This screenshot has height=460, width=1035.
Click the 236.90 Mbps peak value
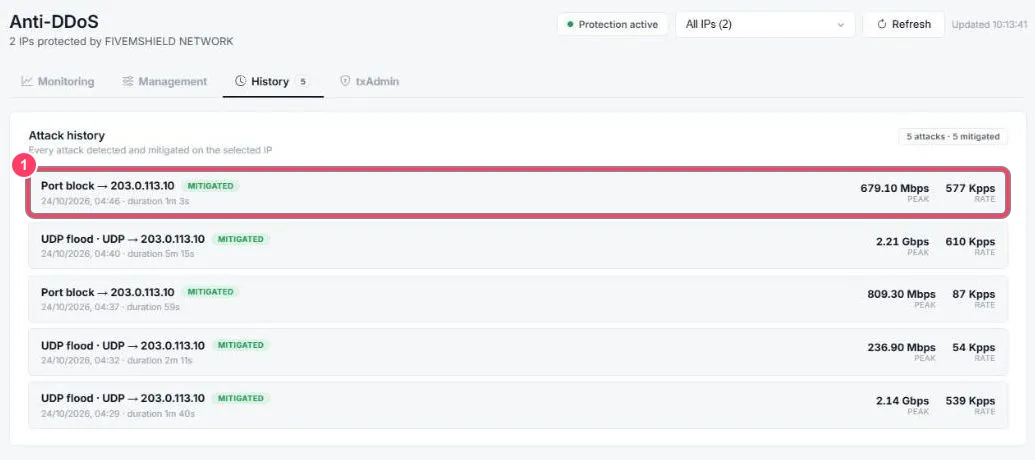click(x=901, y=347)
